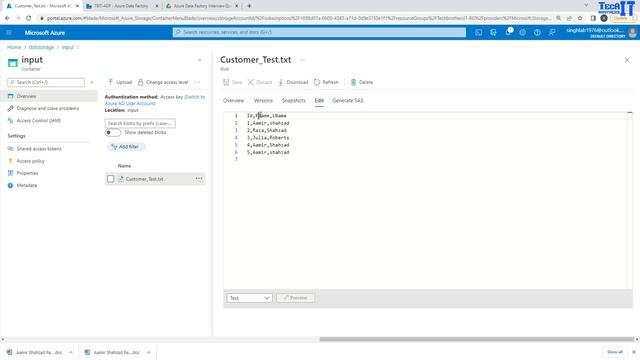
Task: Click Show all downloads
Action: pyautogui.click(x=615, y=352)
